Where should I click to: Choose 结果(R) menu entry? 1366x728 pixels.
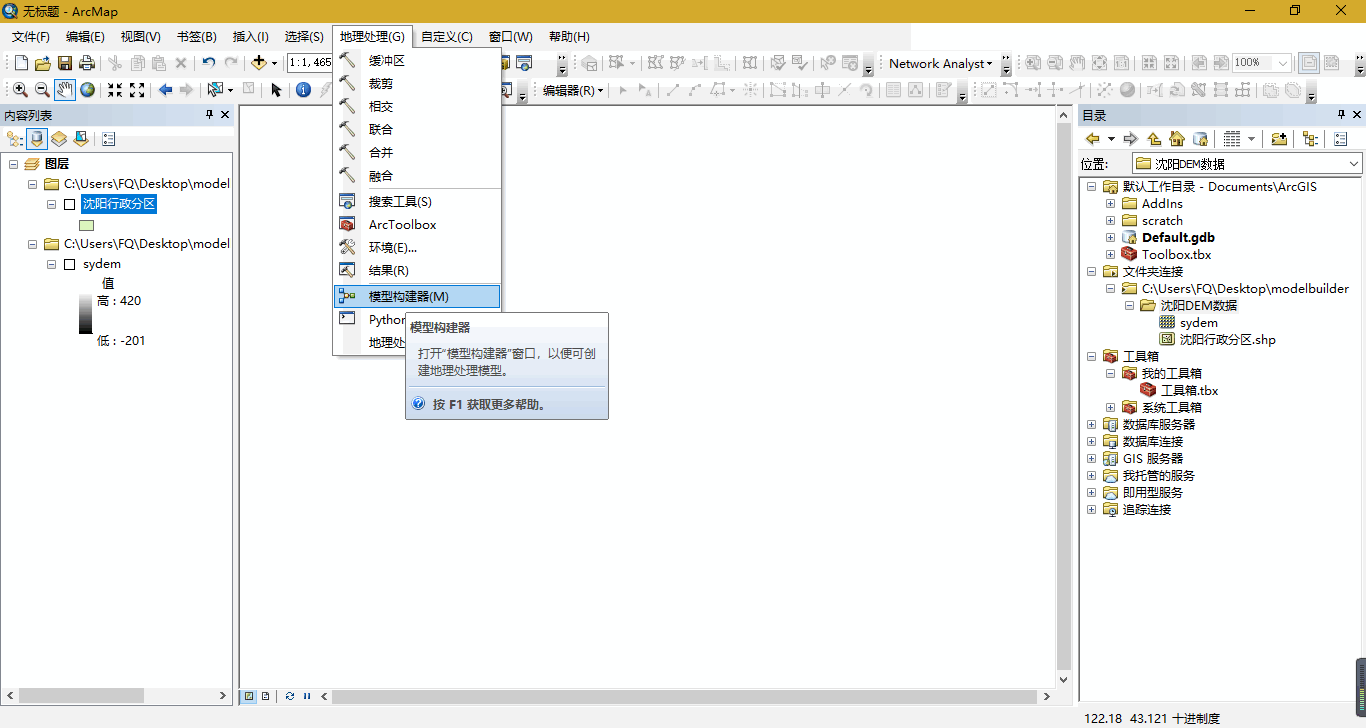(417, 271)
